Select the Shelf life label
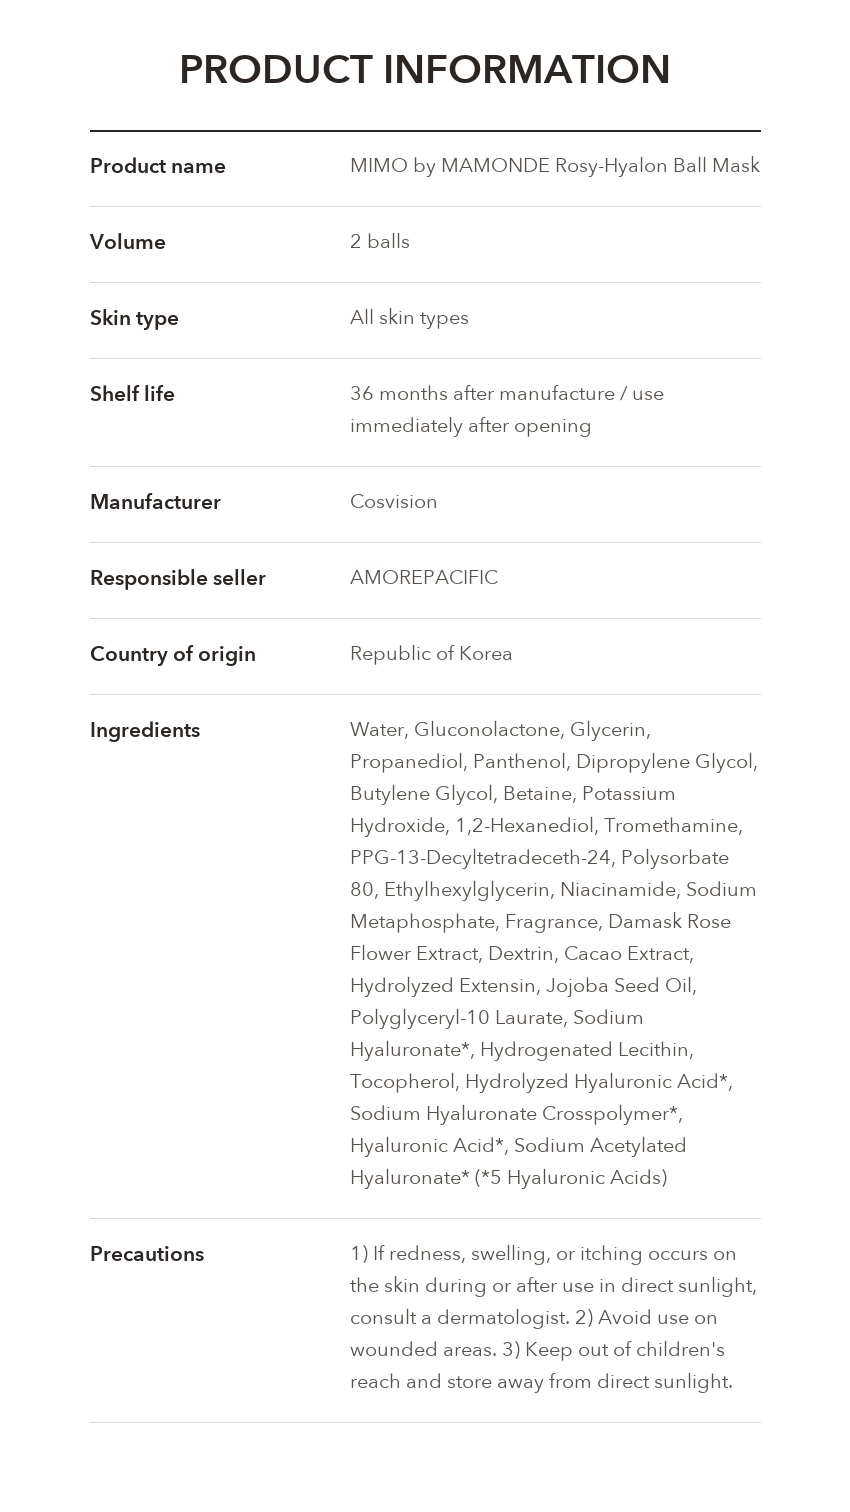 tap(132, 394)
